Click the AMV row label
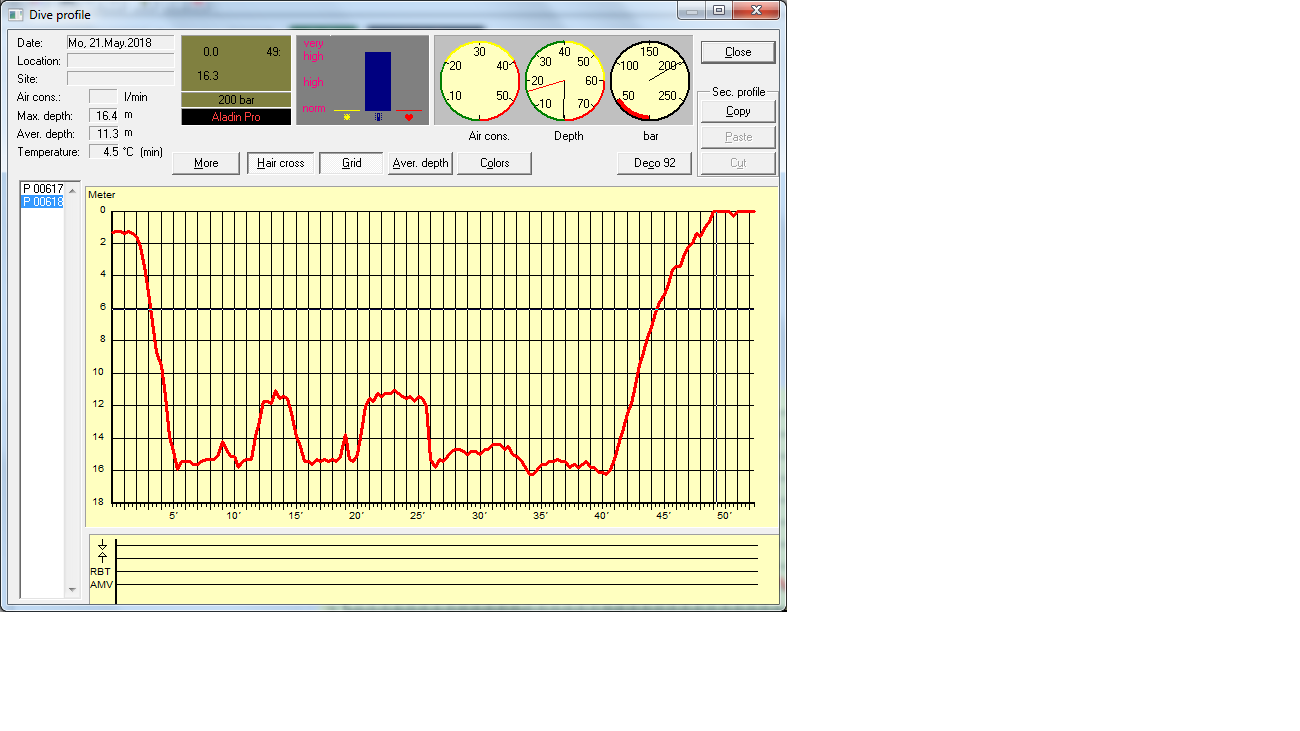 point(102,584)
